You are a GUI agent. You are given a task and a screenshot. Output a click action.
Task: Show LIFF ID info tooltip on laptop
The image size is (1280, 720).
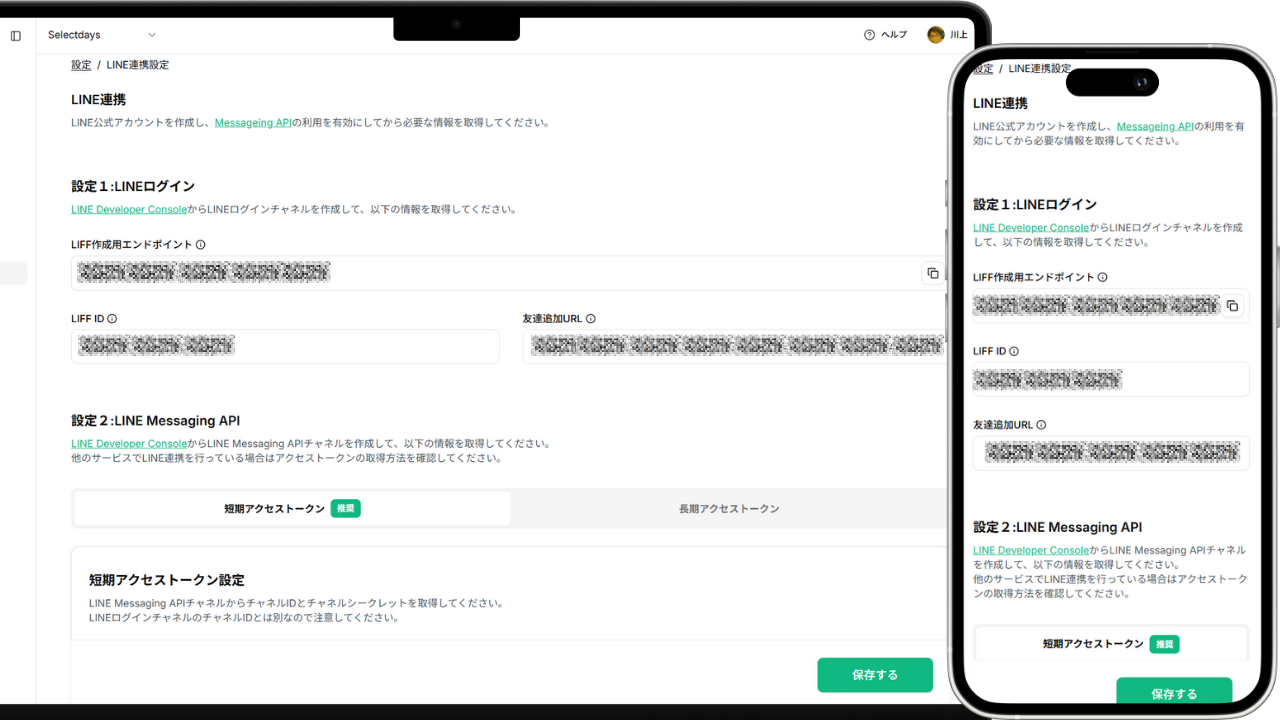[112, 319]
